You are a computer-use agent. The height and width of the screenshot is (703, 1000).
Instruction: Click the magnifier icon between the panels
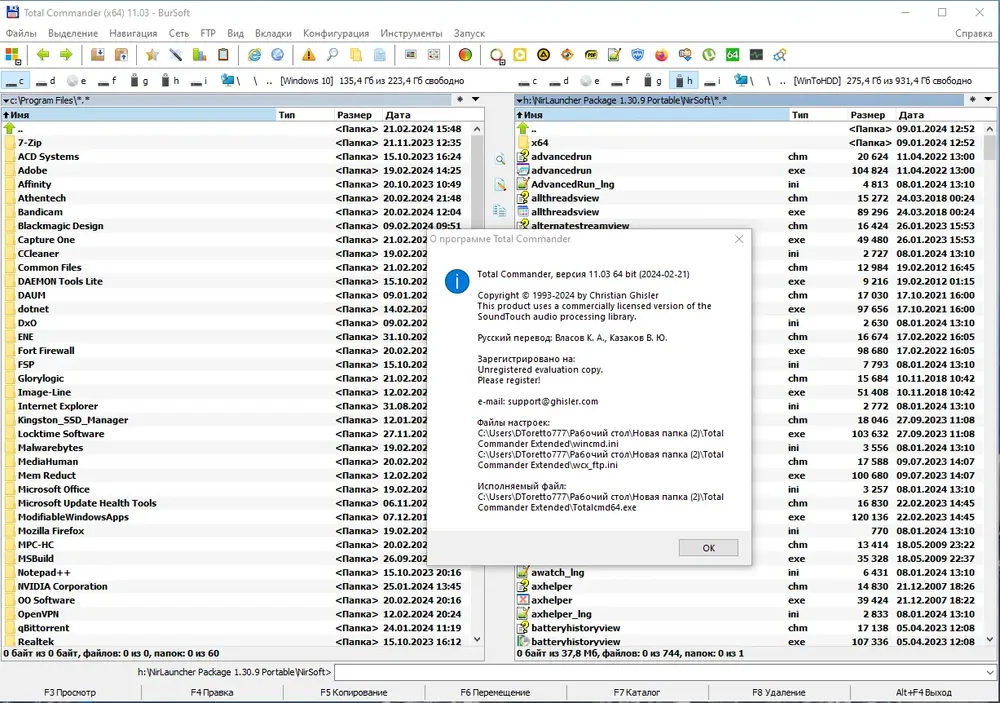[x=500, y=159]
